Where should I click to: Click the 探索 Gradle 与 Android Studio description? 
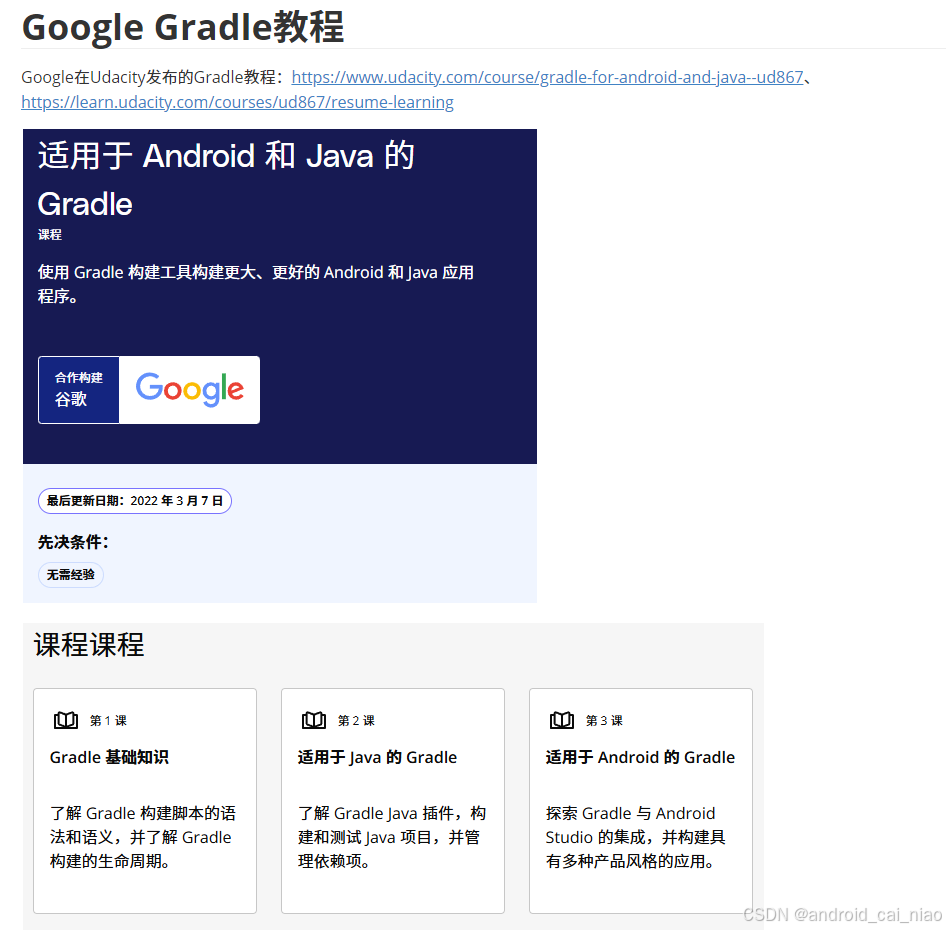pyautogui.click(x=635, y=837)
